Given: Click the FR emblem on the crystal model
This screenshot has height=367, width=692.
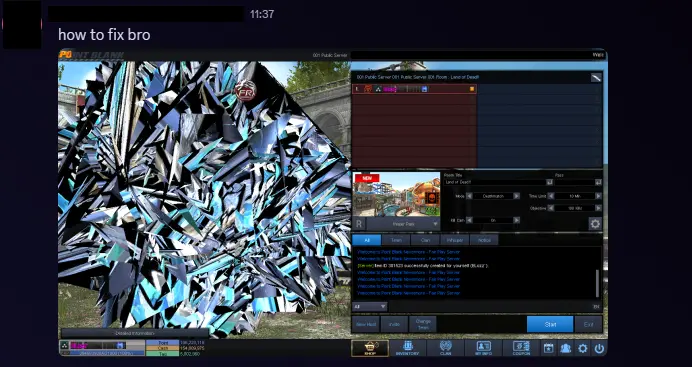Looking at the screenshot, I should coord(245,90).
